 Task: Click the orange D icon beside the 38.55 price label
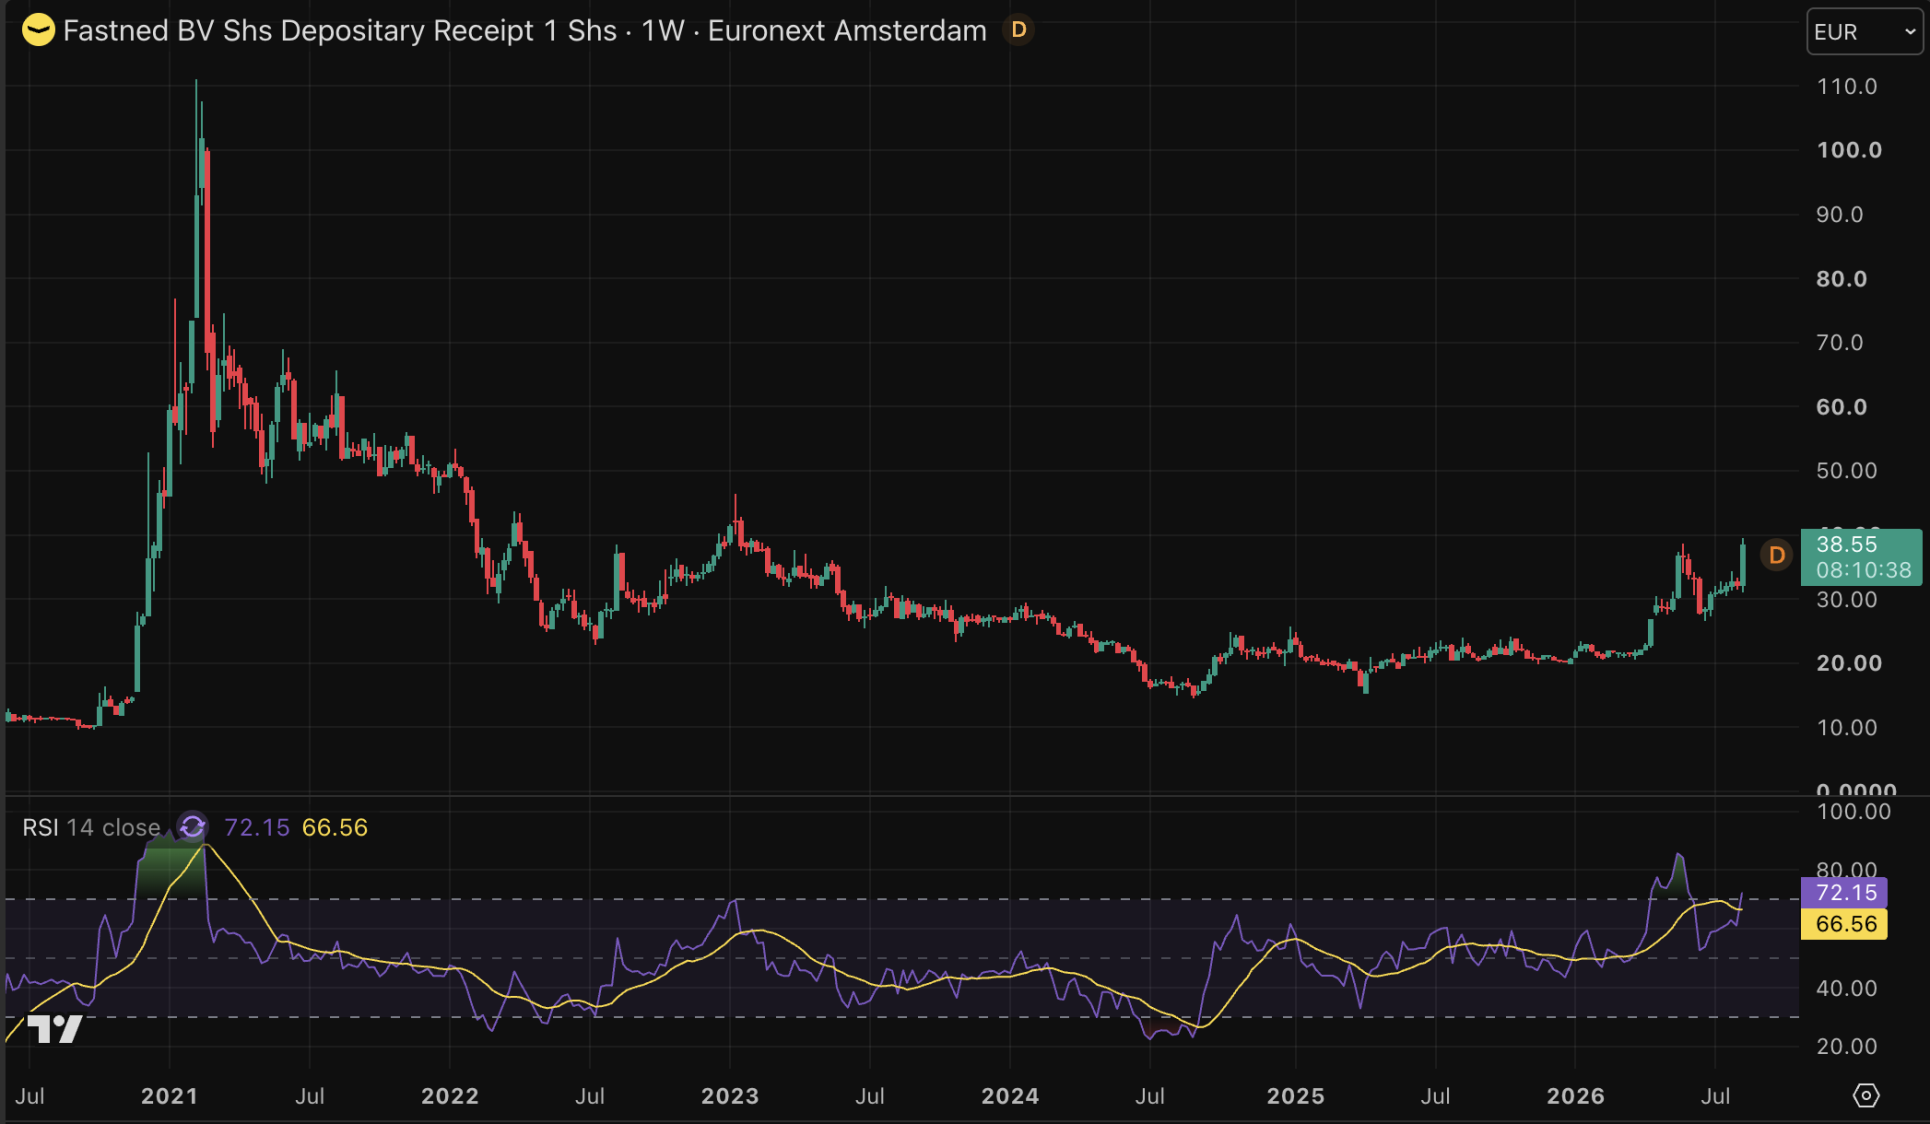(1777, 556)
